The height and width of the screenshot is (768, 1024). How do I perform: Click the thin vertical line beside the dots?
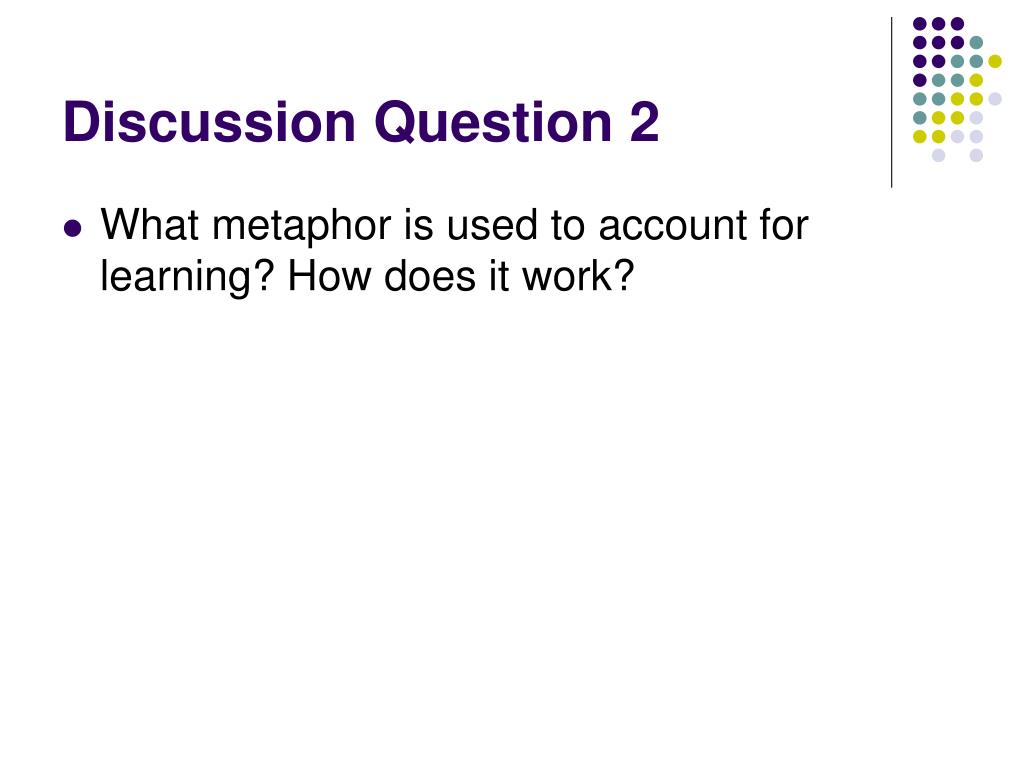891,103
